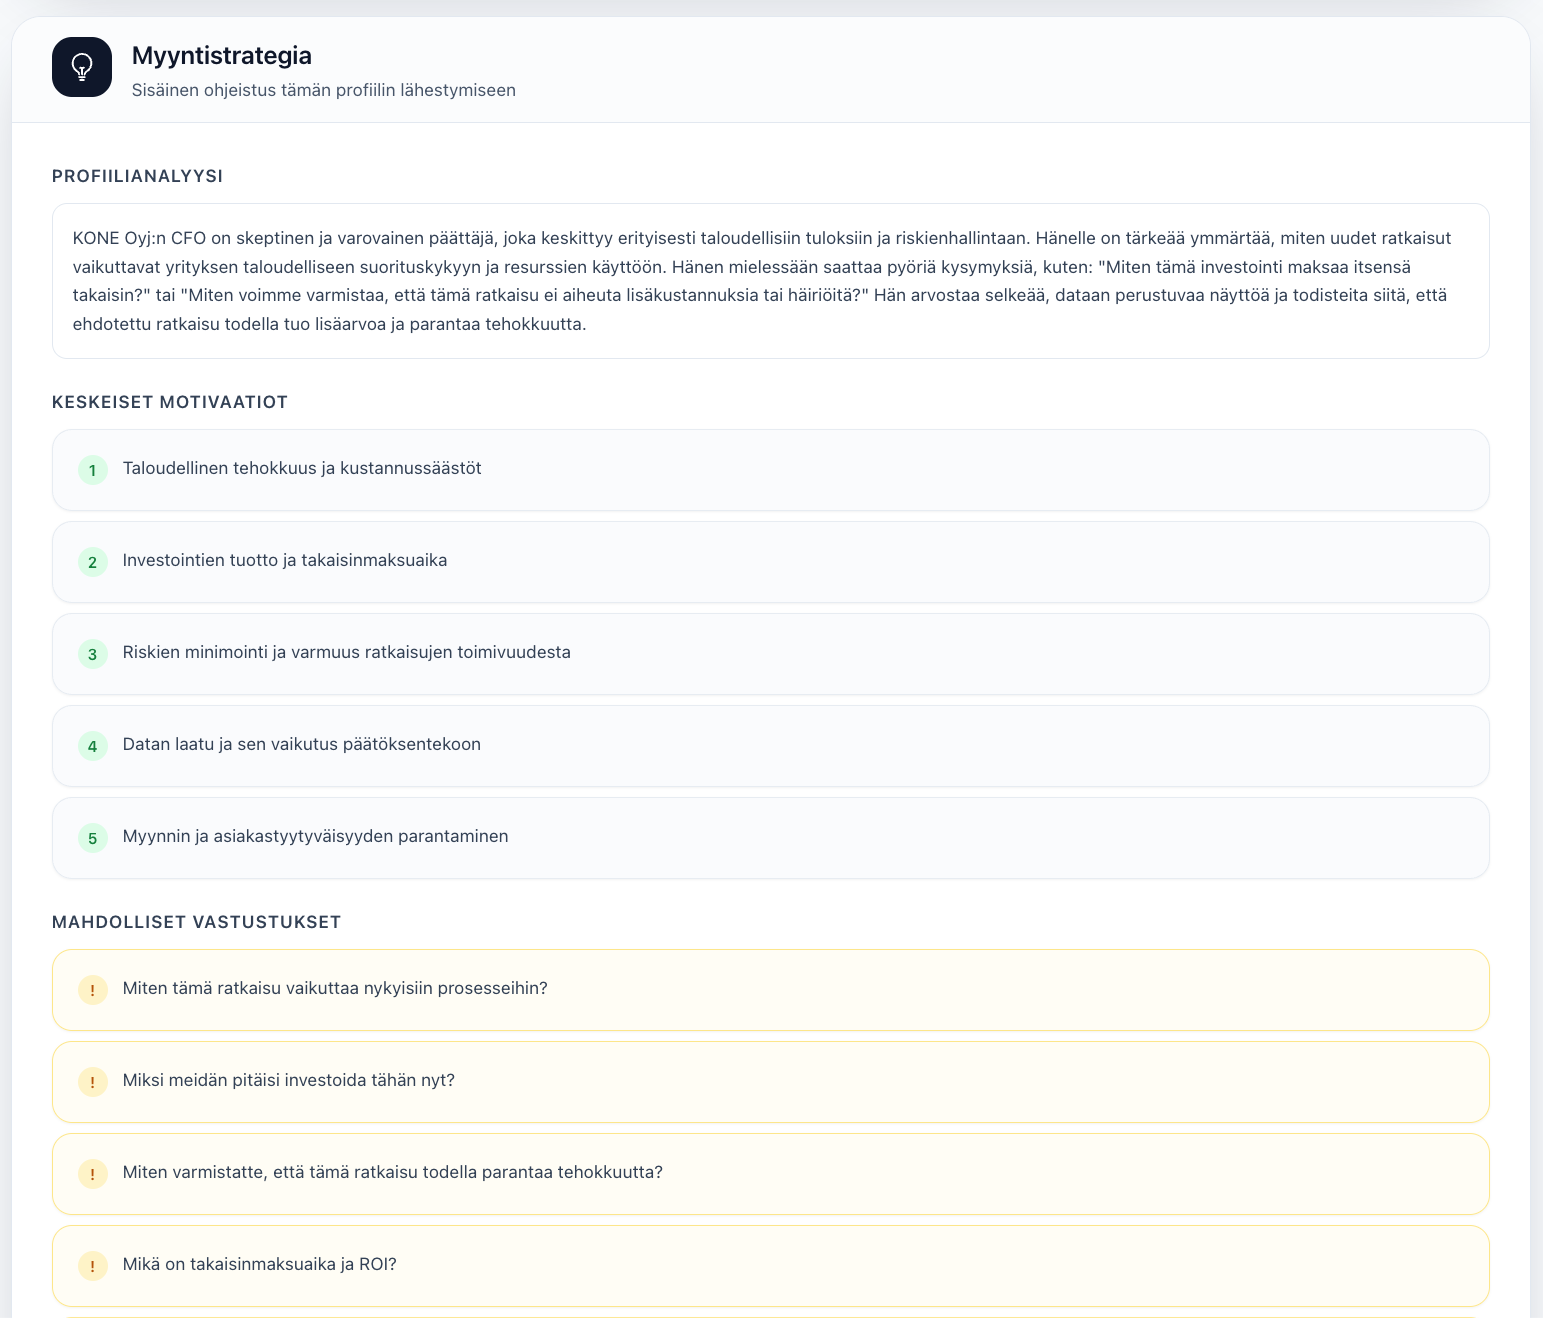Click the warning icon beside the takaisinmaksuaika ja ROI question
The width and height of the screenshot is (1543, 1318).
pos(93,1266)
